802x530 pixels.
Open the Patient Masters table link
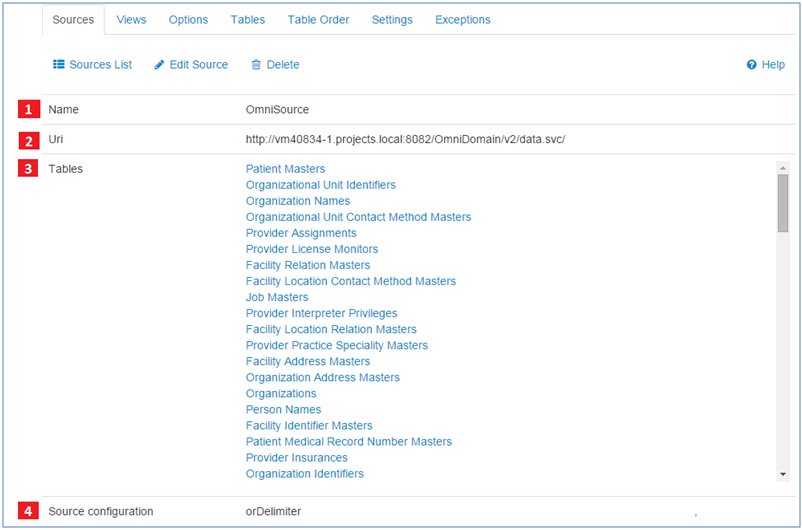point(285,169)
